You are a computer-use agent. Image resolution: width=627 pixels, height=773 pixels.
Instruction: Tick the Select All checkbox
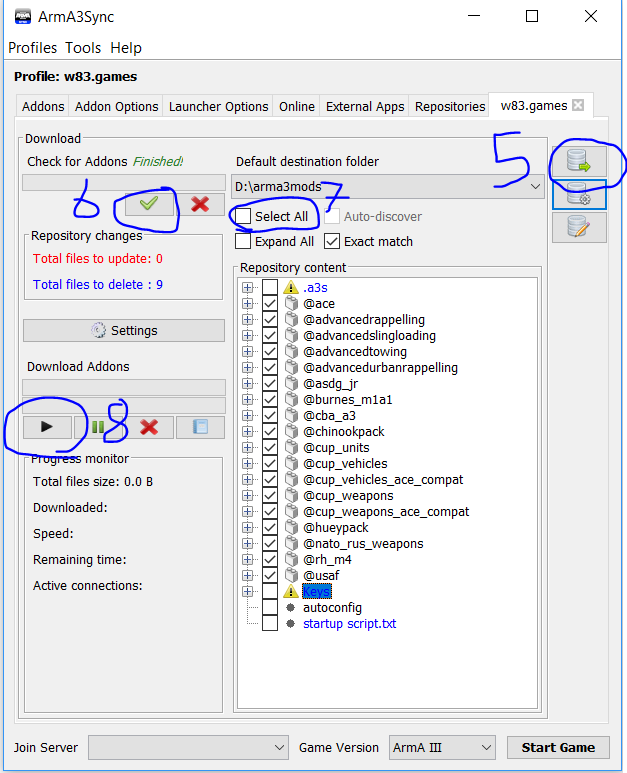point(243,216)
